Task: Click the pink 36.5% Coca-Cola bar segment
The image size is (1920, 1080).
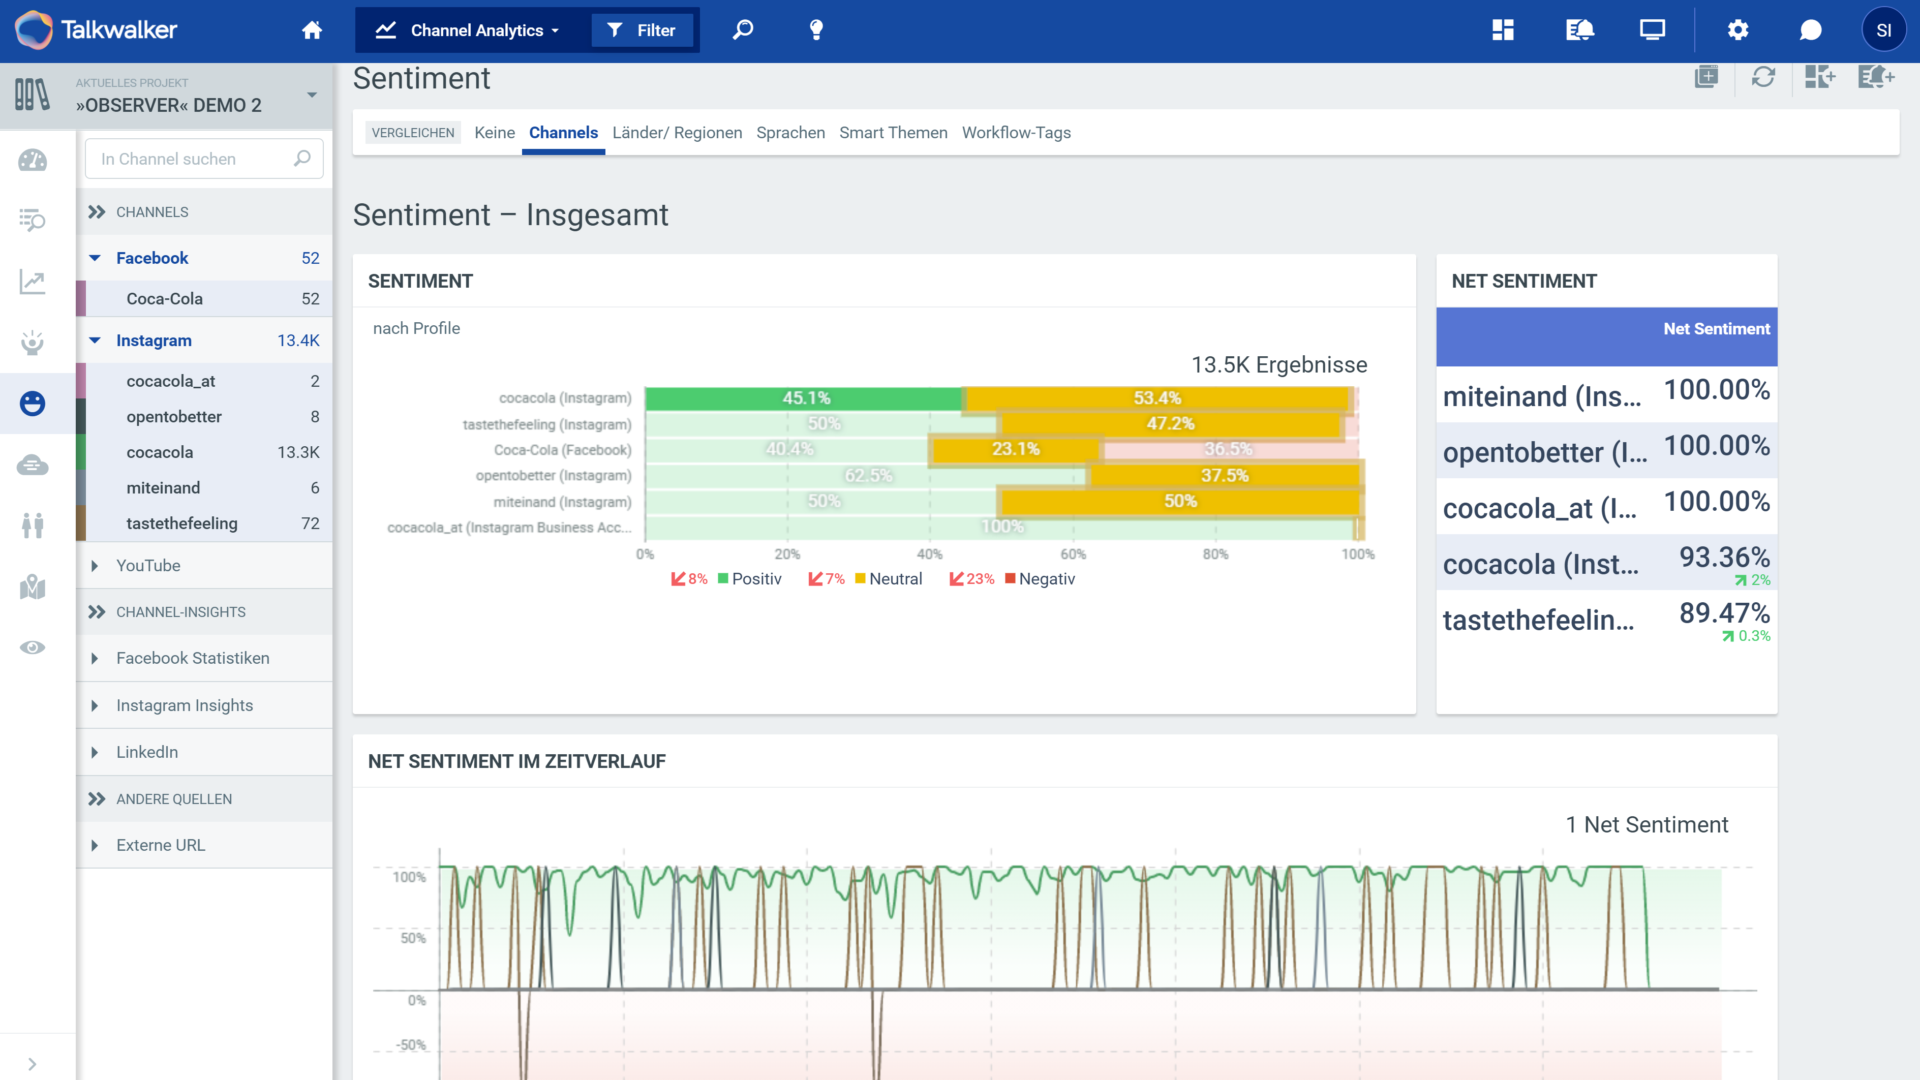Action: click(1229, 449)
